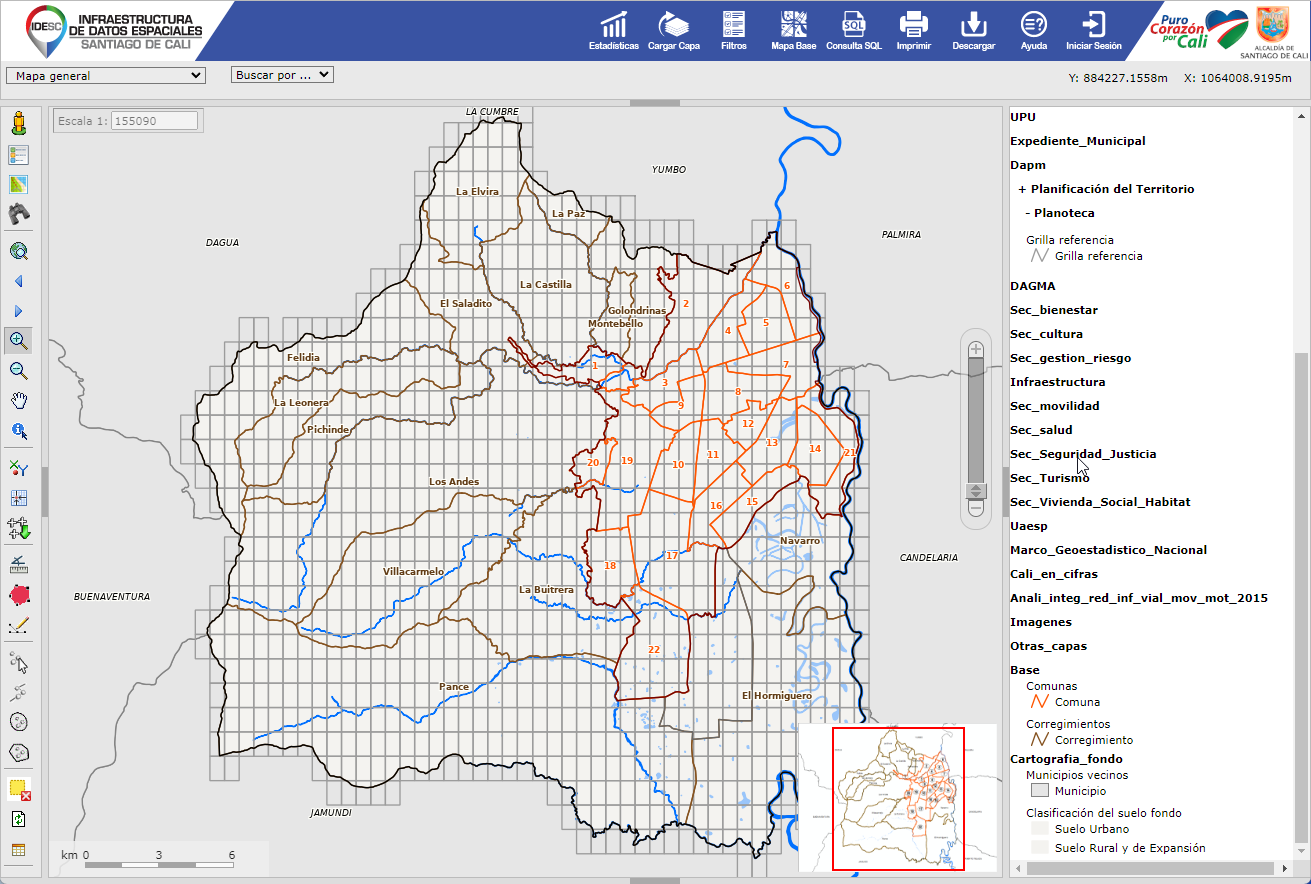Viewport: 1311px width, 884px height.
Task: Open the Buscar por dropdown
Action: click(x=282, y=75)
